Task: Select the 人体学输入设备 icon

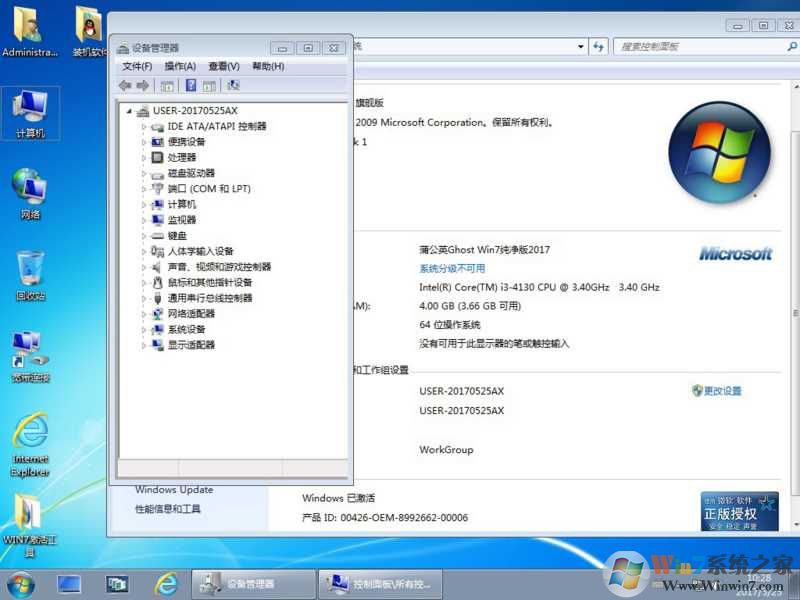Action: tap(158, 252)
